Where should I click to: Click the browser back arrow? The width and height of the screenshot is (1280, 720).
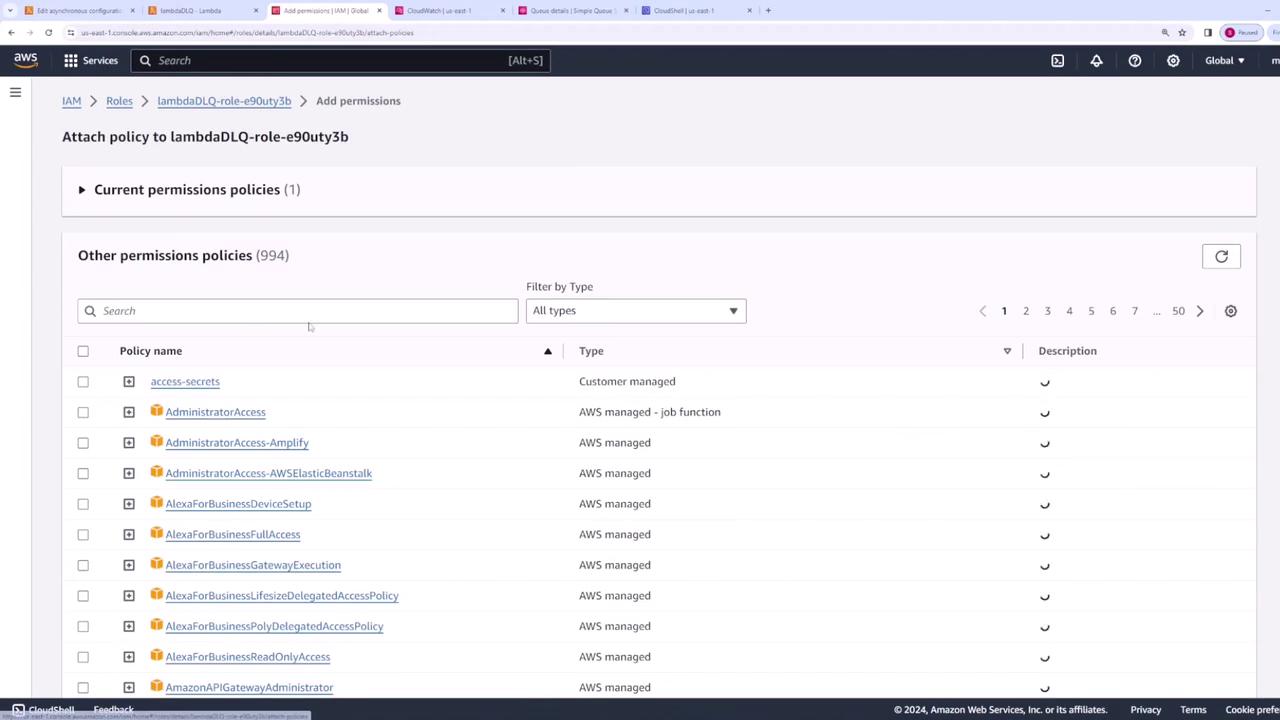click(11, 33)
